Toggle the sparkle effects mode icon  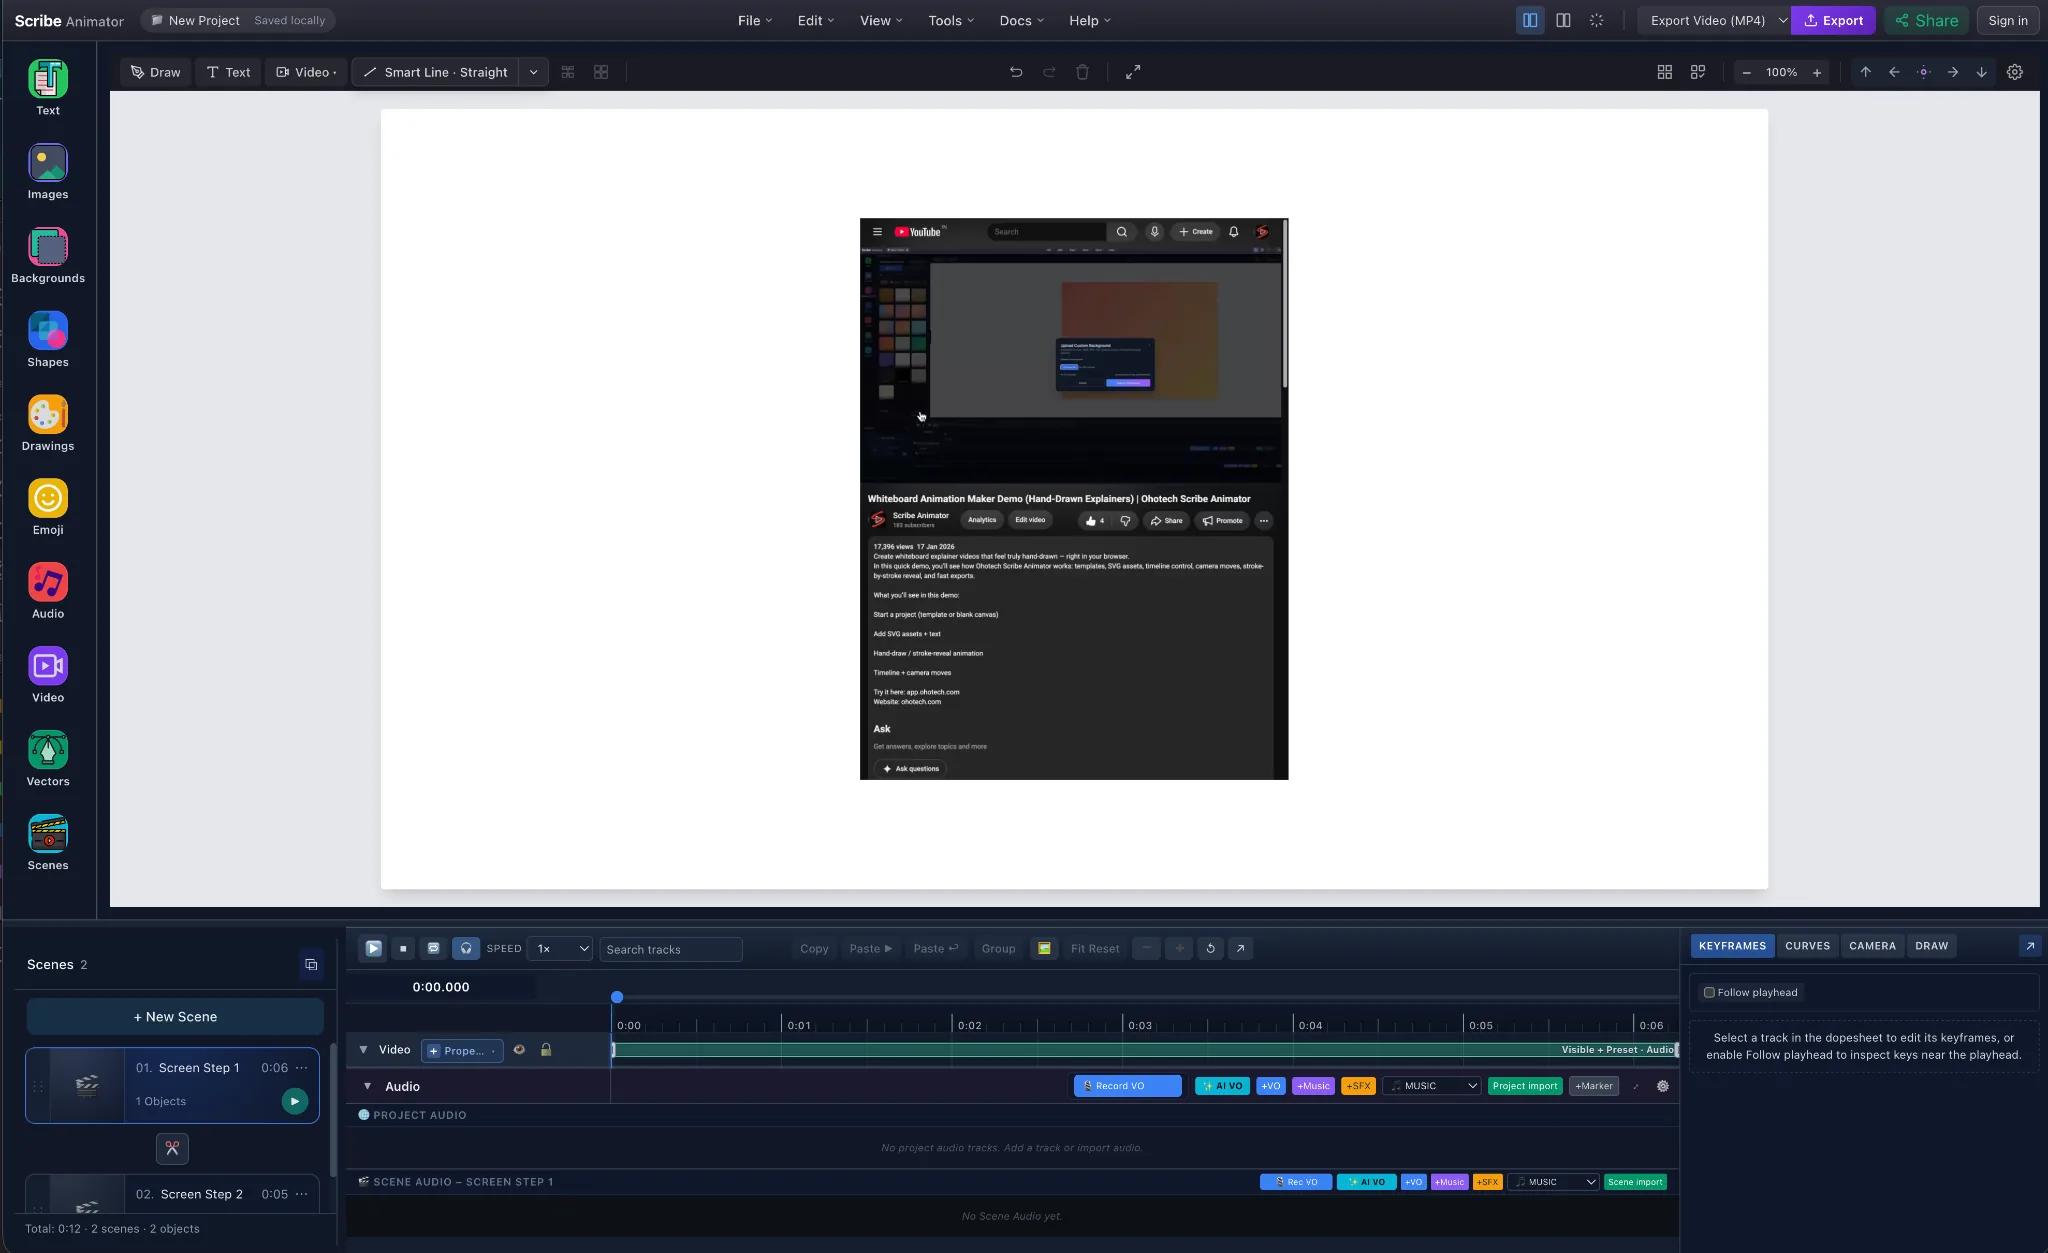(1596, 20)
